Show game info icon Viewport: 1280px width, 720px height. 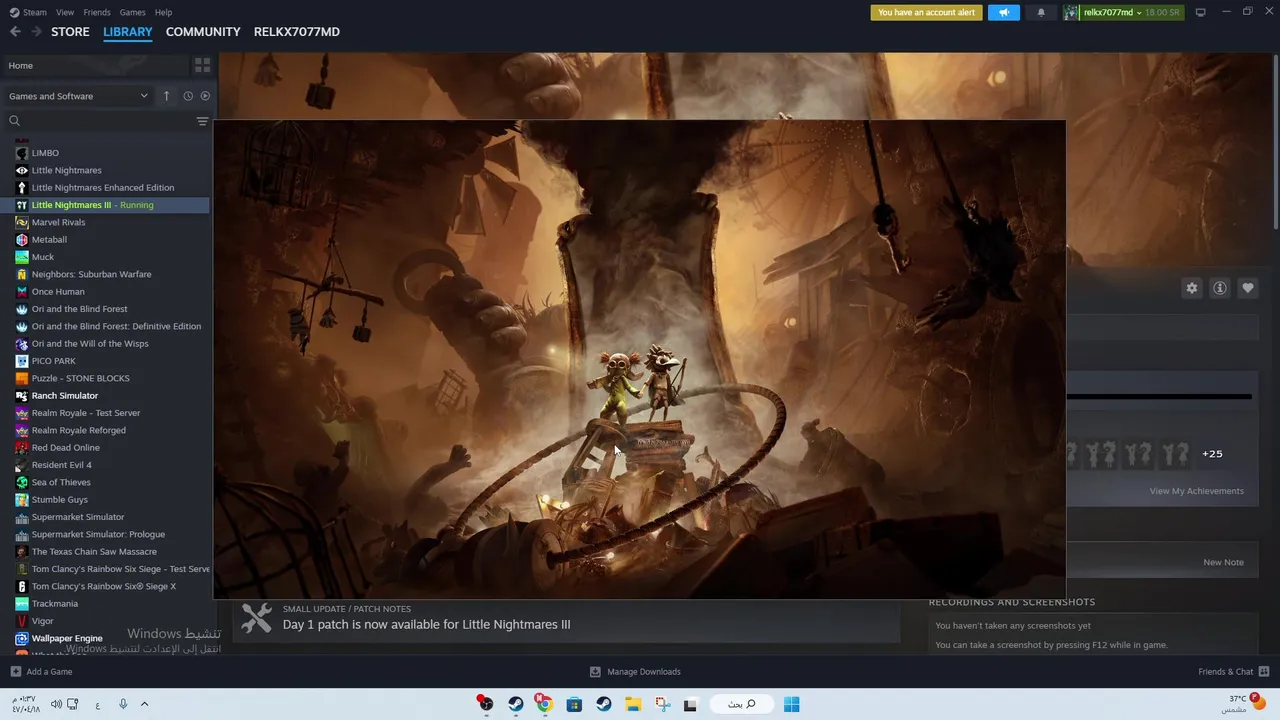pos(1220,288)
